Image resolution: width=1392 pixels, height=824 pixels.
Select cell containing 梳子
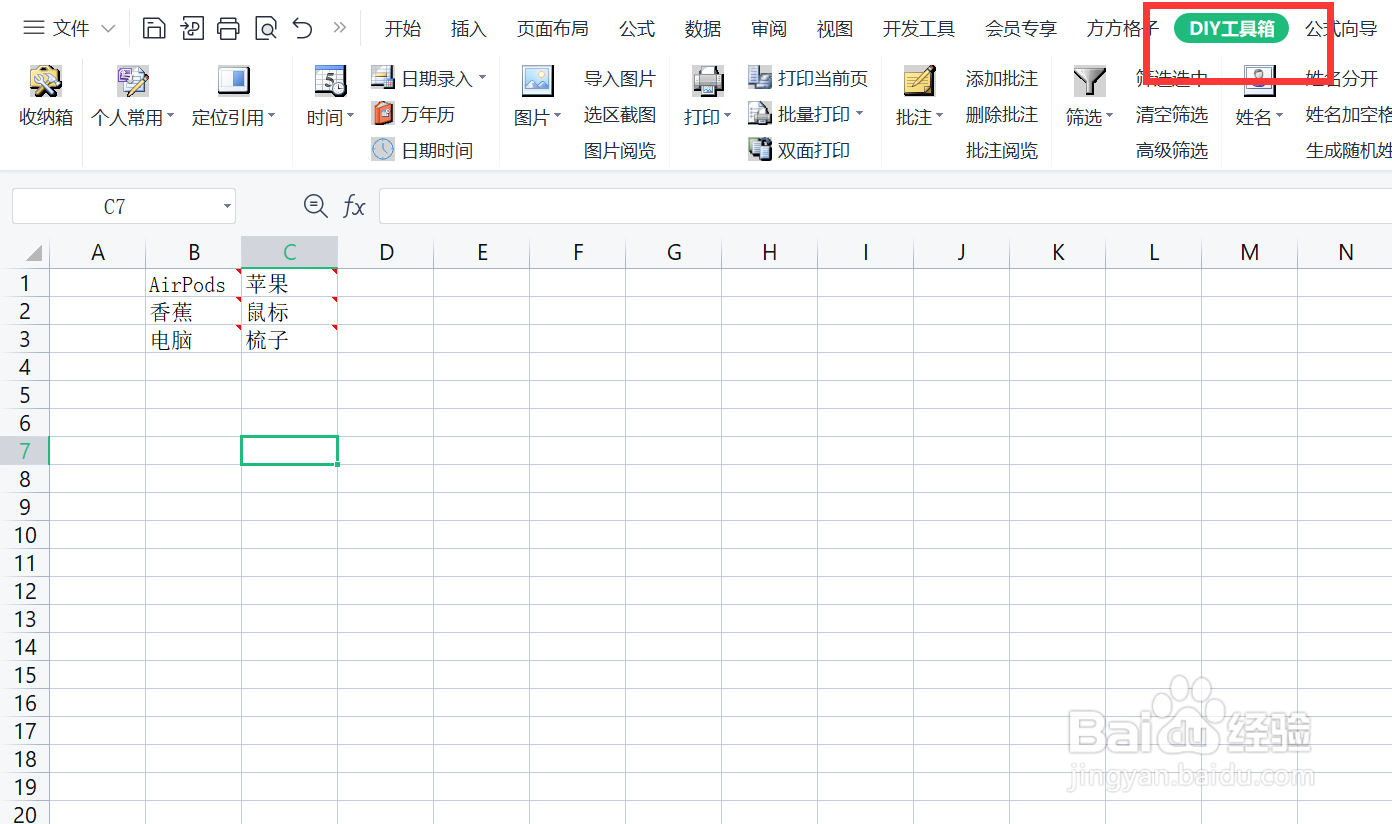[289, 339]
